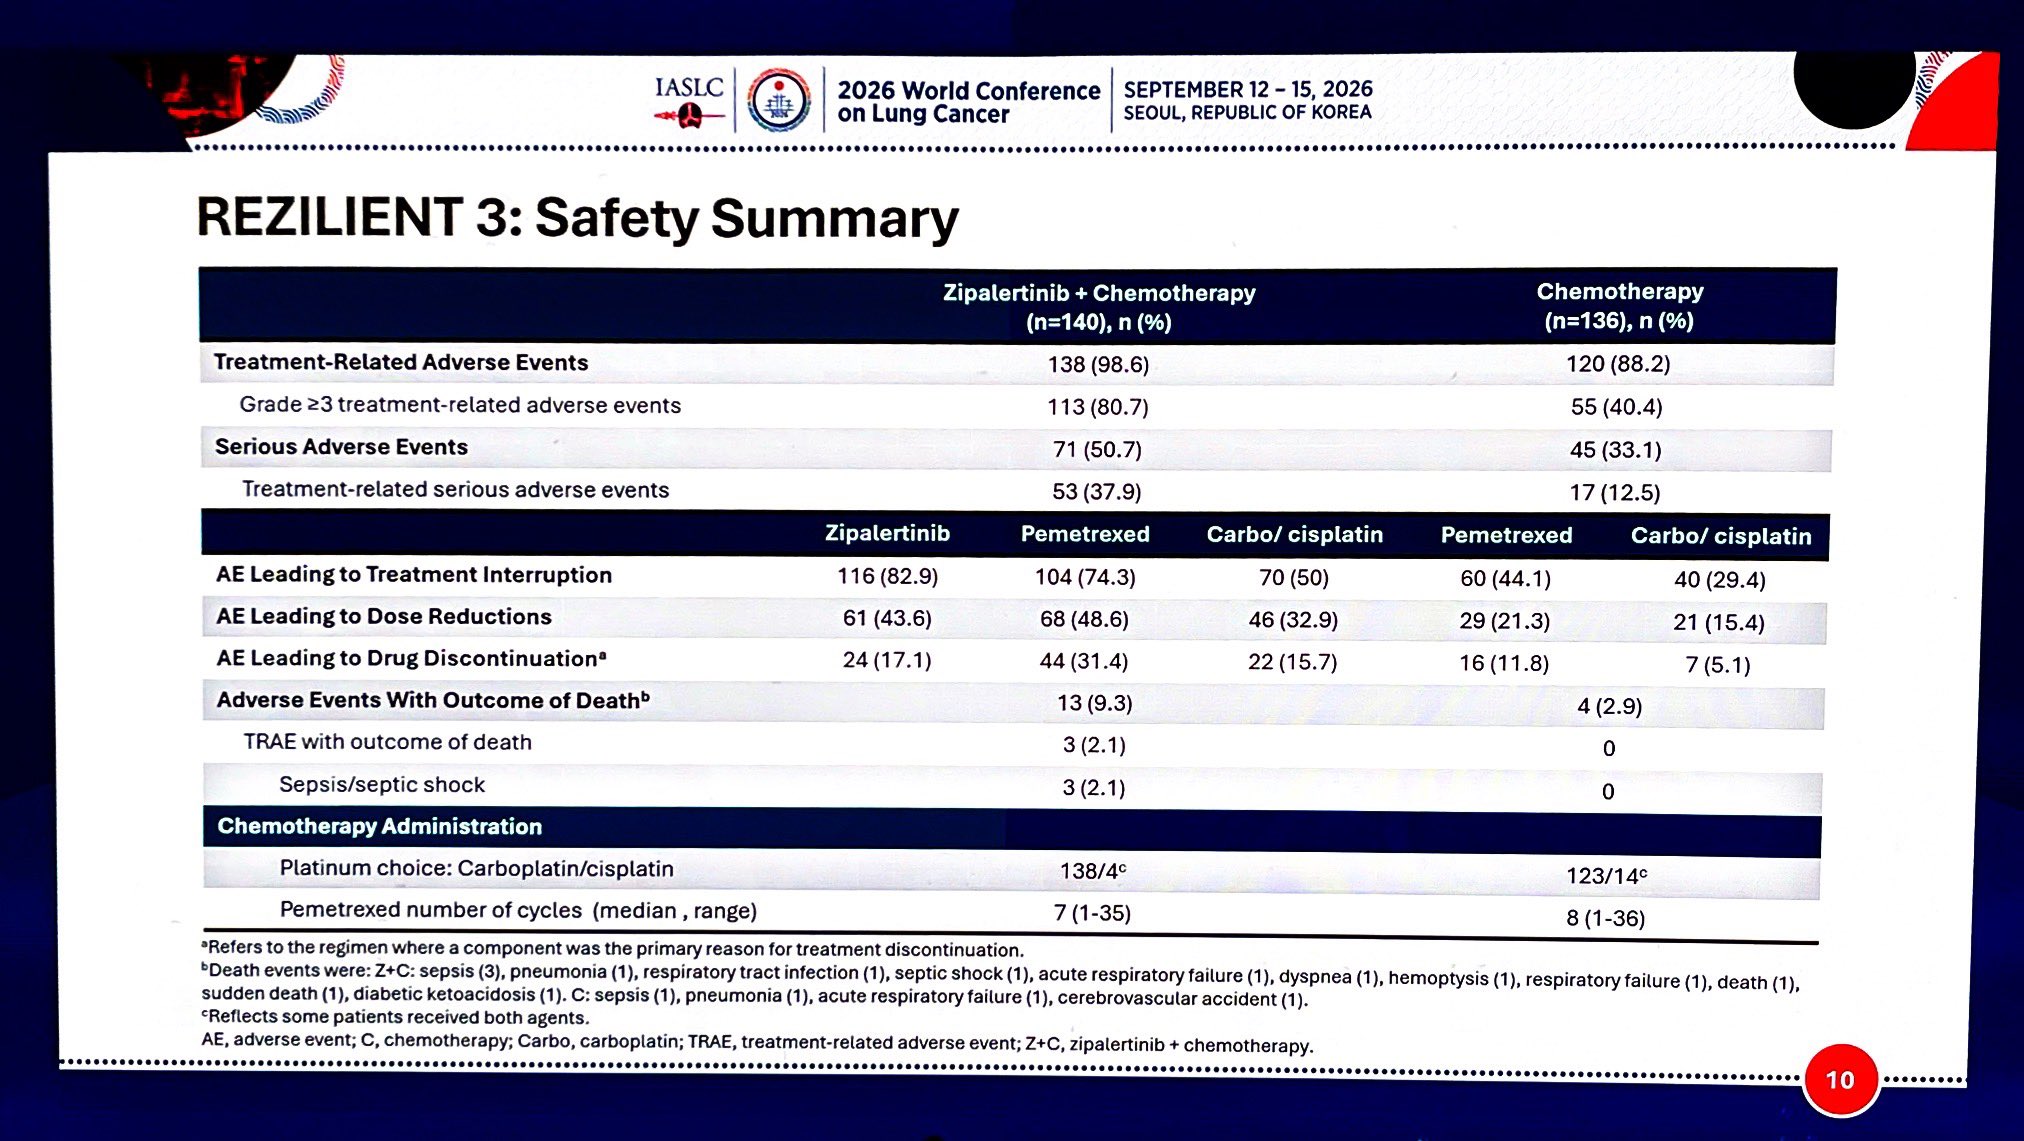Viewport: 2024px width, 1141px height.
Task: Click the value 24 (17.1)
Action: click(887, 661)
